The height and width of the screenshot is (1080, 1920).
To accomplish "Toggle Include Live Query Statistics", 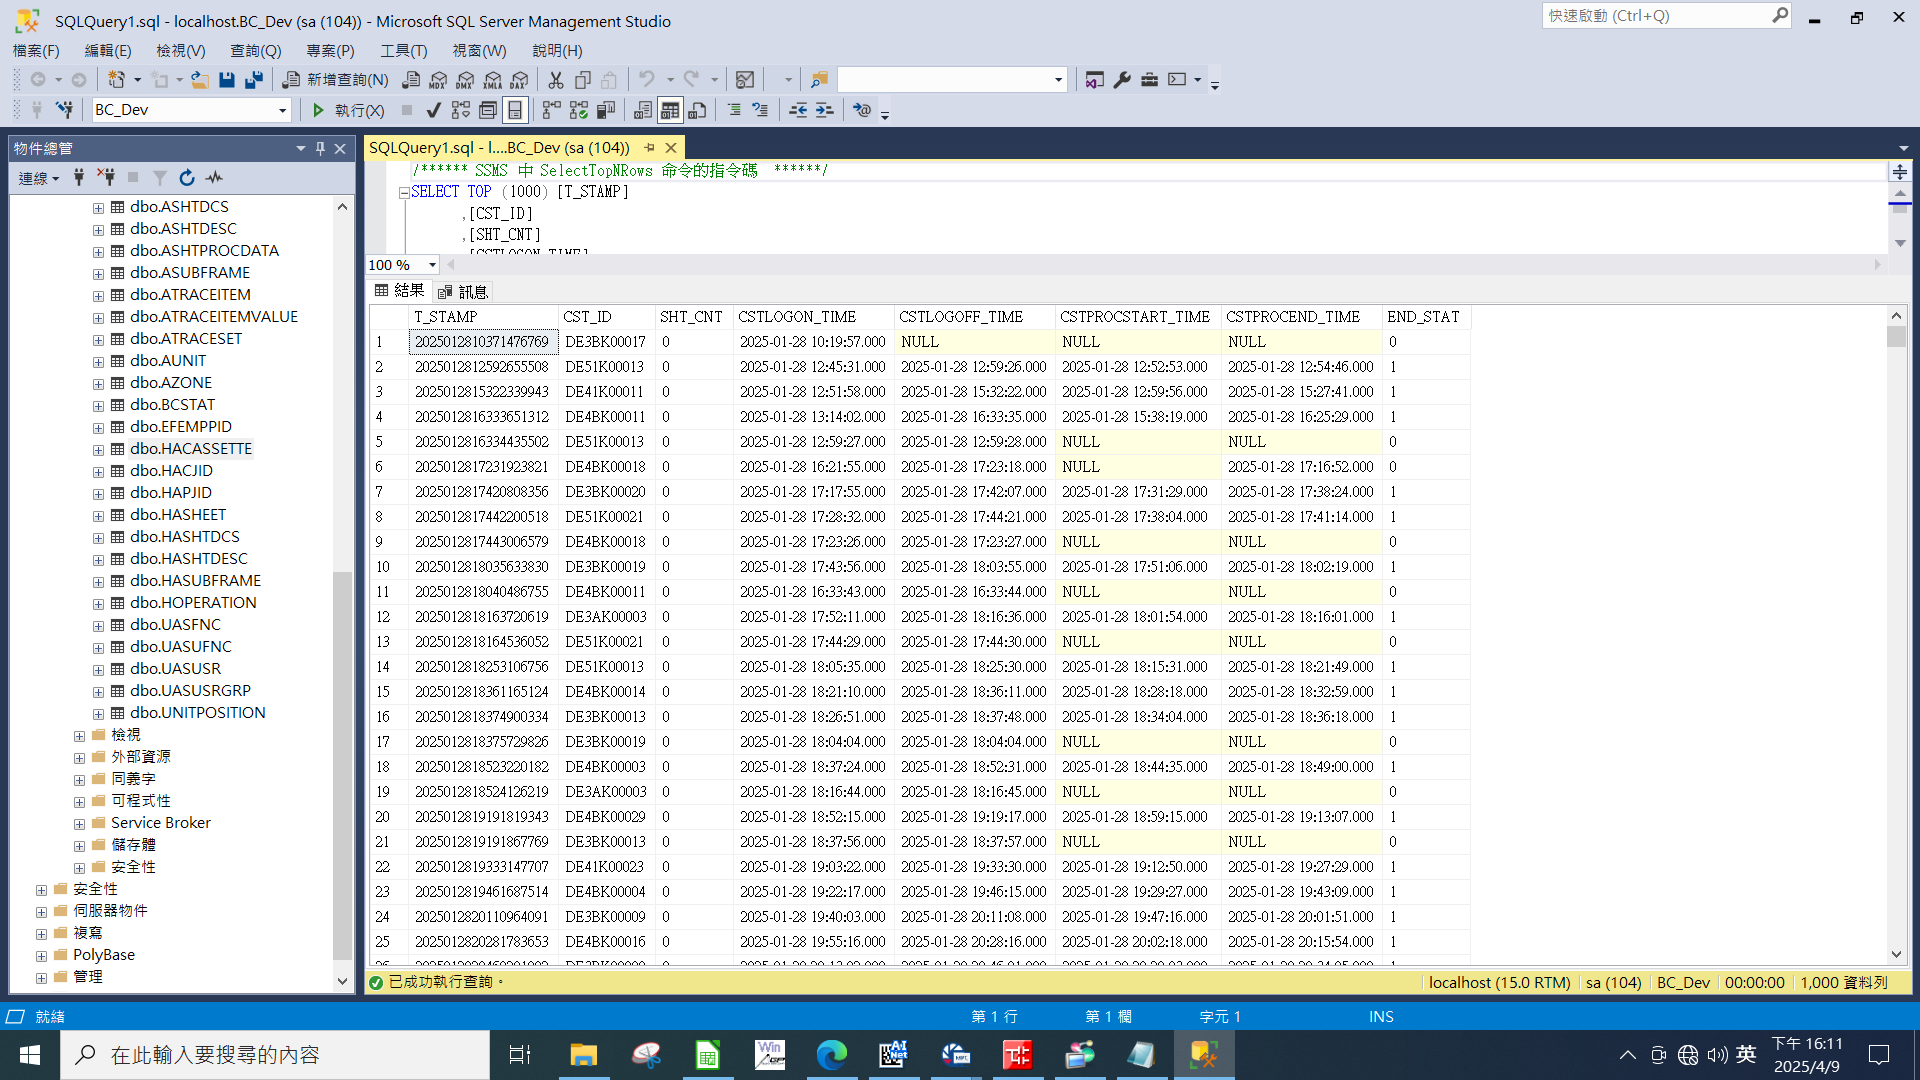I will (578, 110).
